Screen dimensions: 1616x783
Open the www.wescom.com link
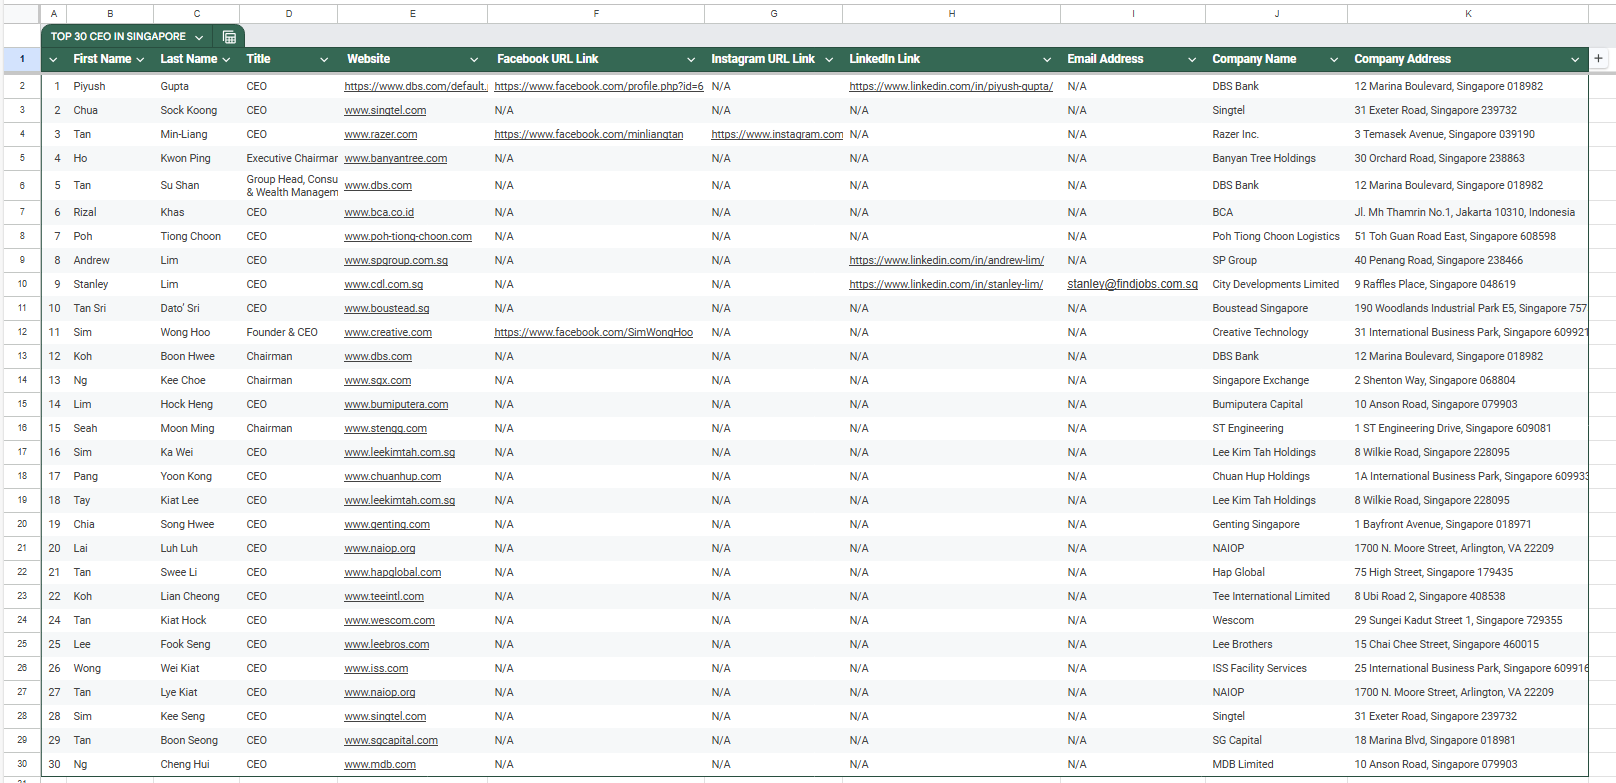[x=390, y=621]
